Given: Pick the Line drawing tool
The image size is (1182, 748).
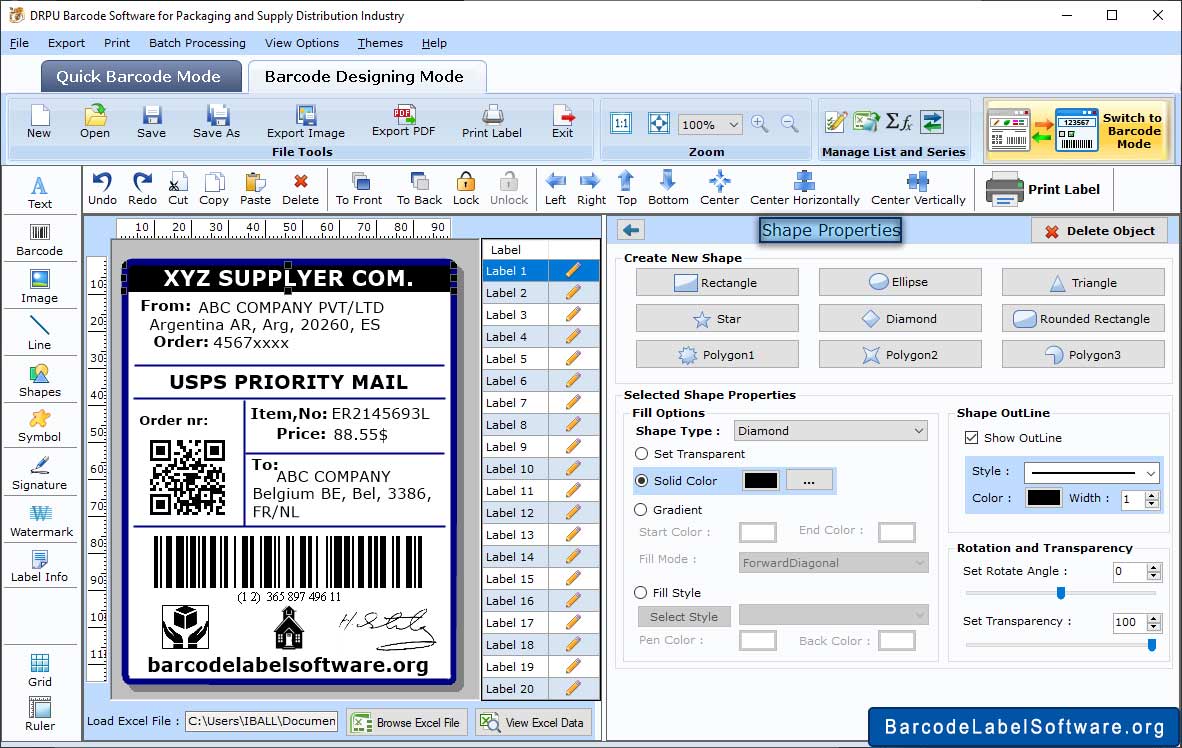Looking at the screenshot, I should [x=39, y=333].
